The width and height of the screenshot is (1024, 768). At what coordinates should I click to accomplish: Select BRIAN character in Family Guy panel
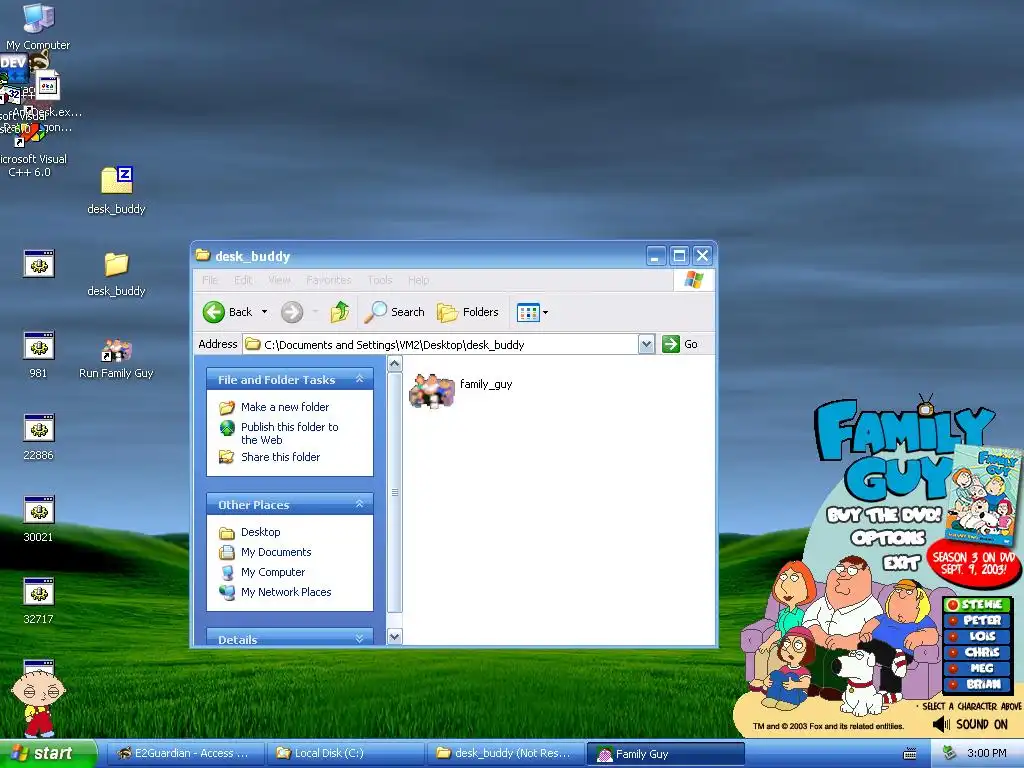coord(976,684)
